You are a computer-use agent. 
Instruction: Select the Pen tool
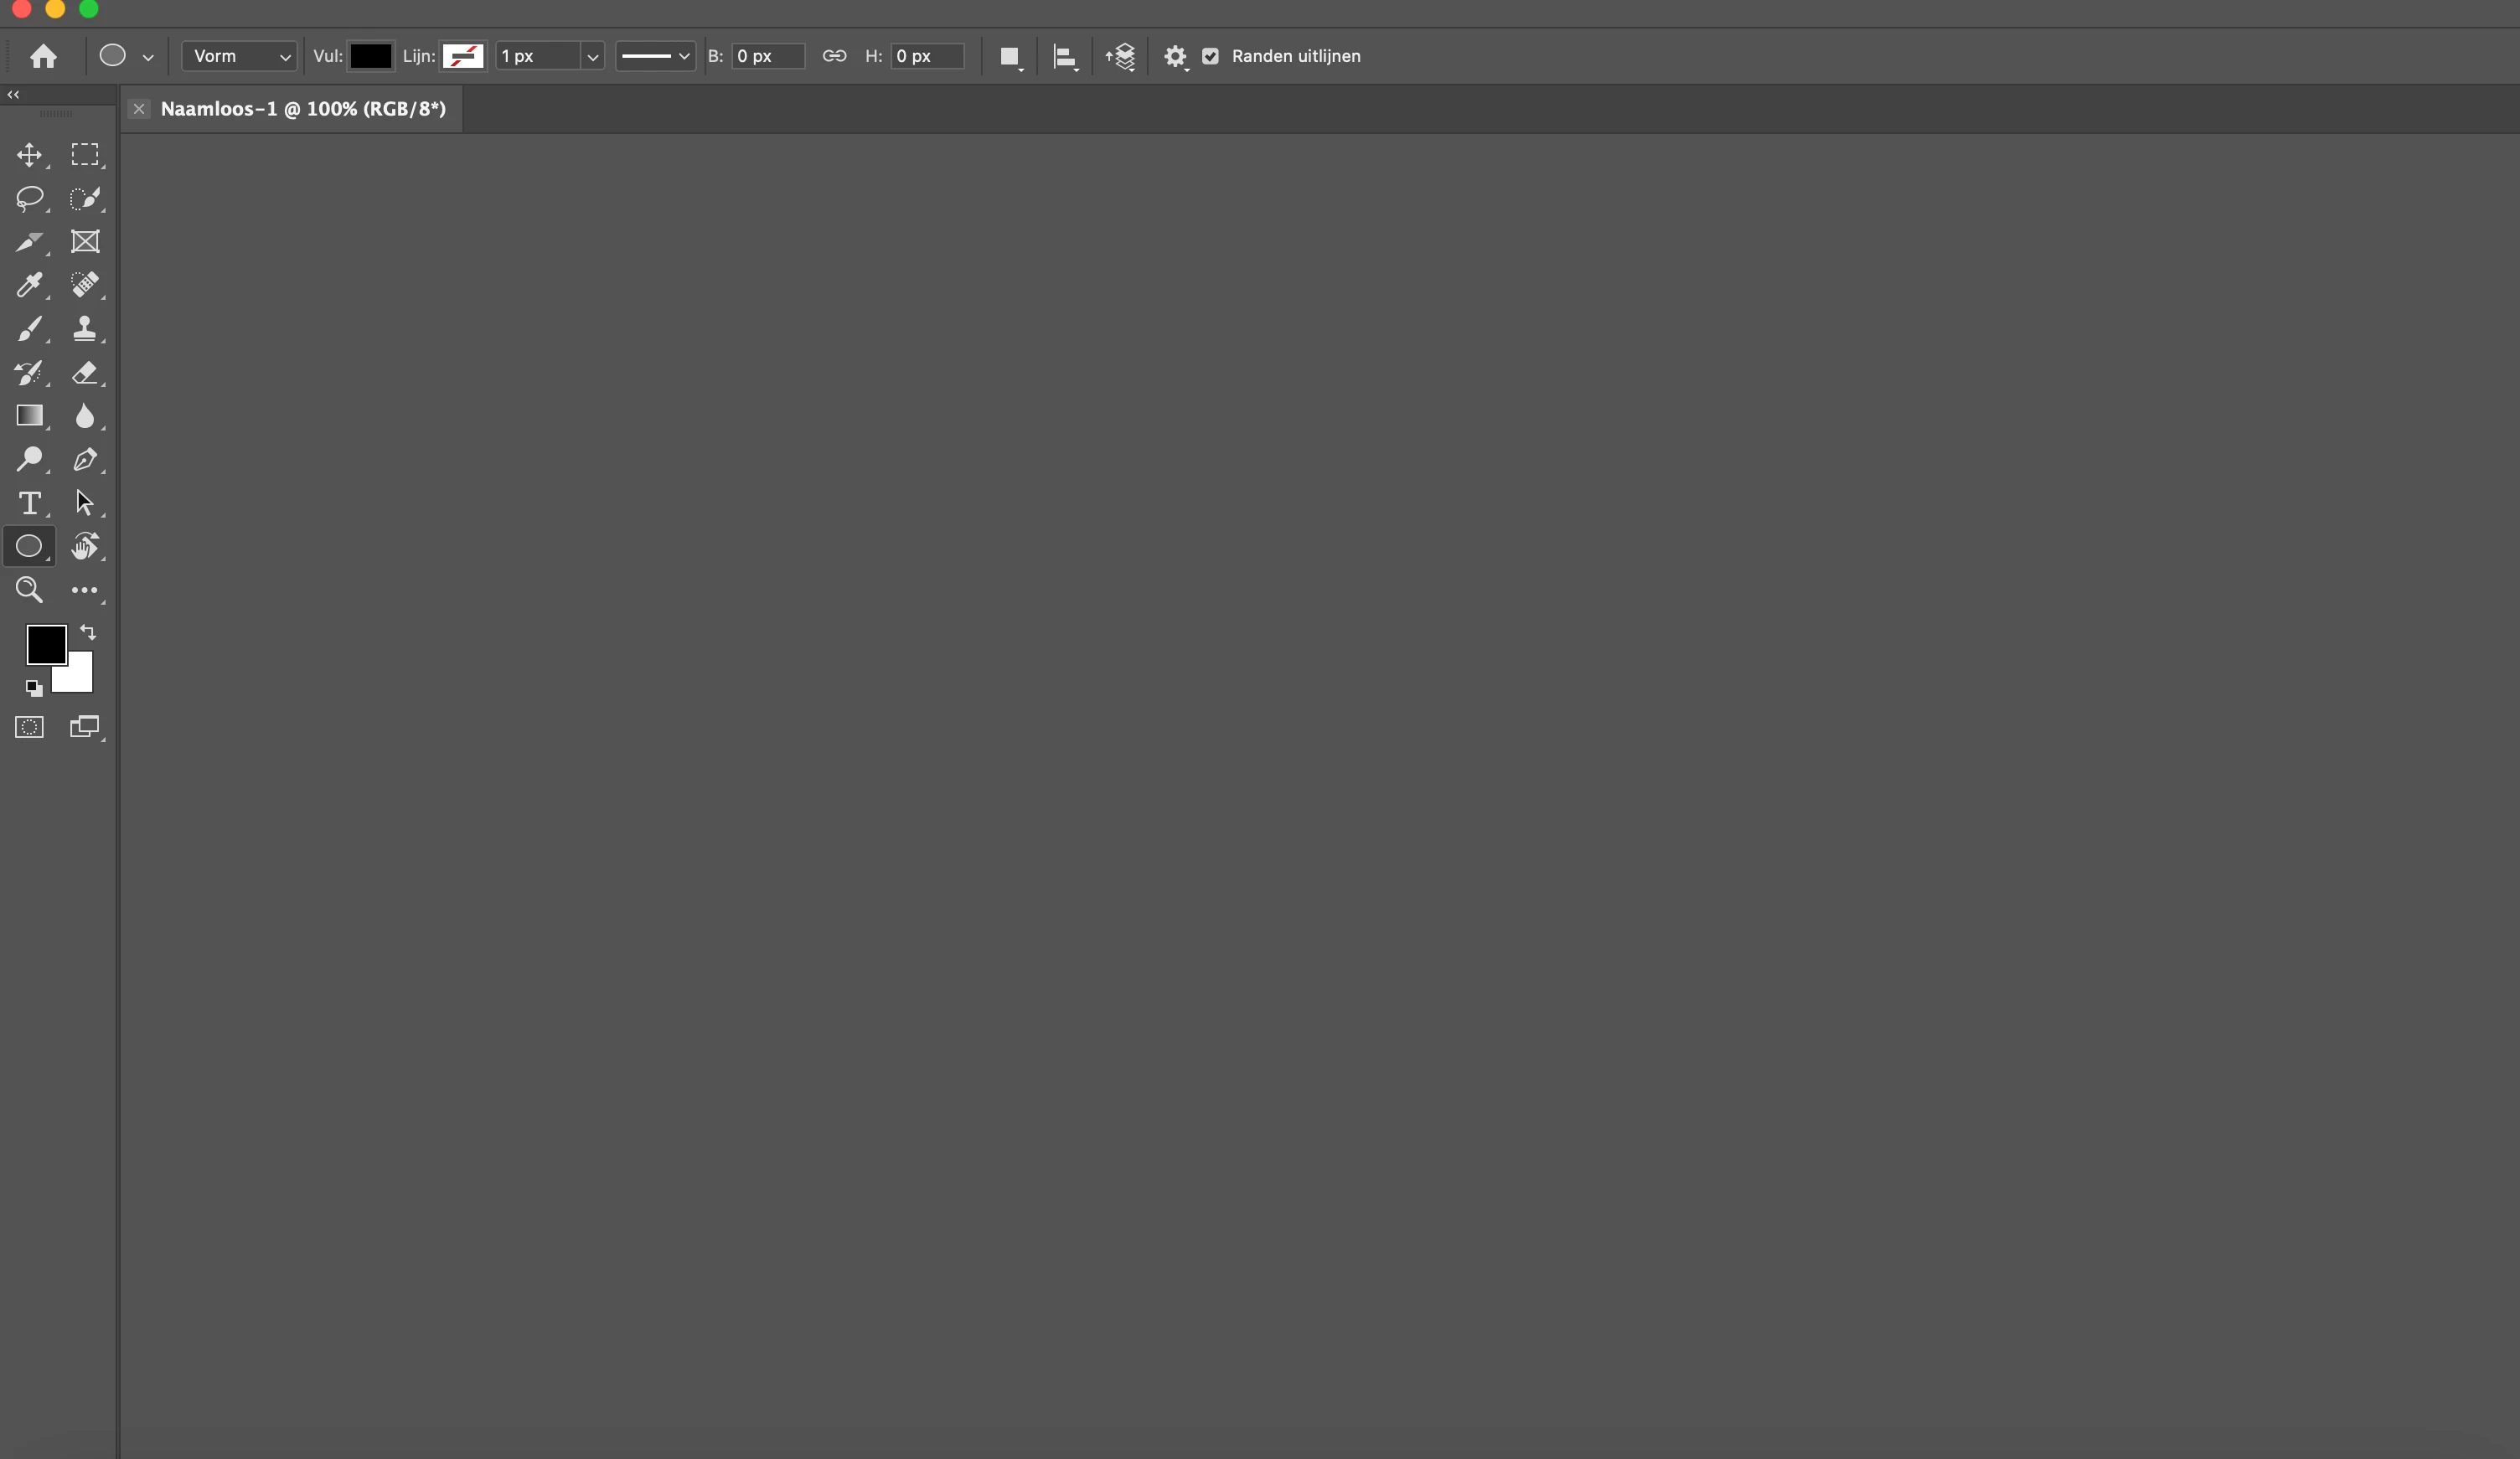[85, 460]
